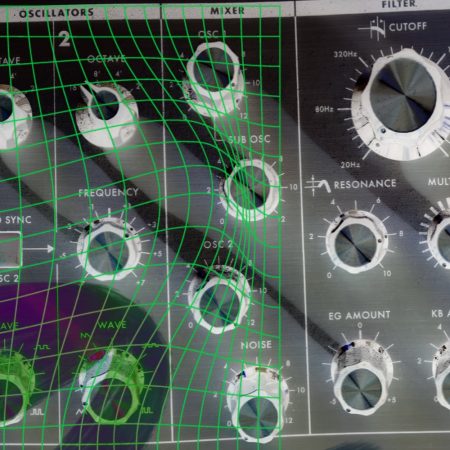Turn the oscillator 2 Frequency knob

point(109,249)
